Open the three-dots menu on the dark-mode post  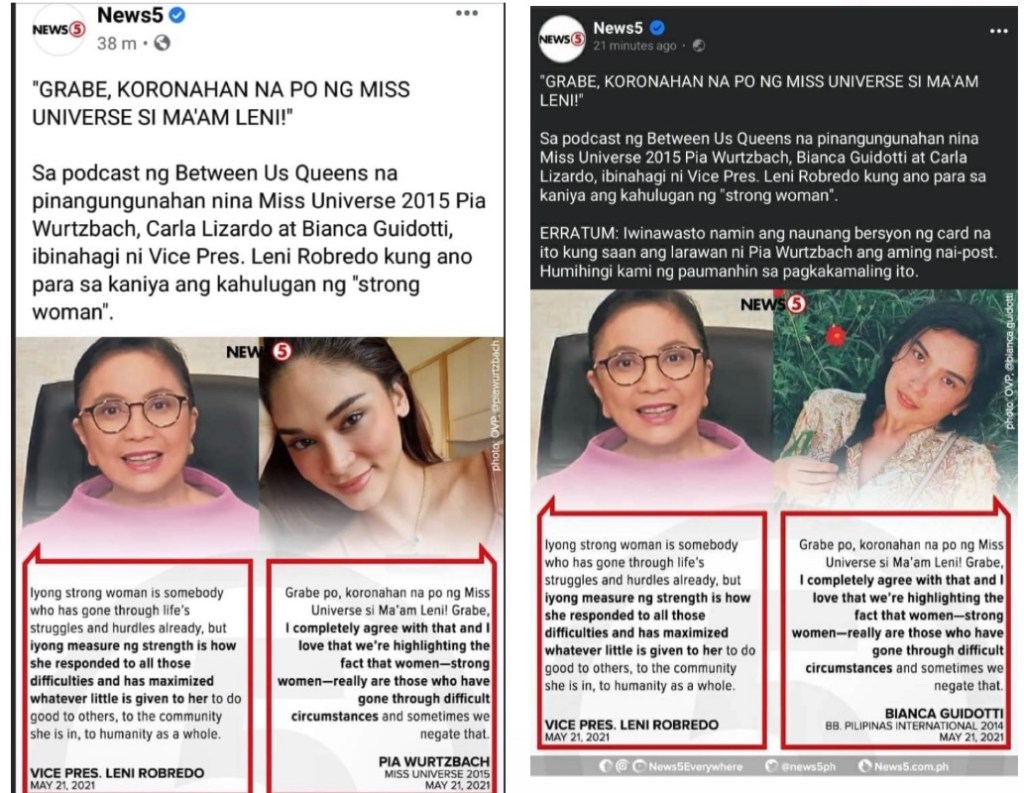pos(999,31)
